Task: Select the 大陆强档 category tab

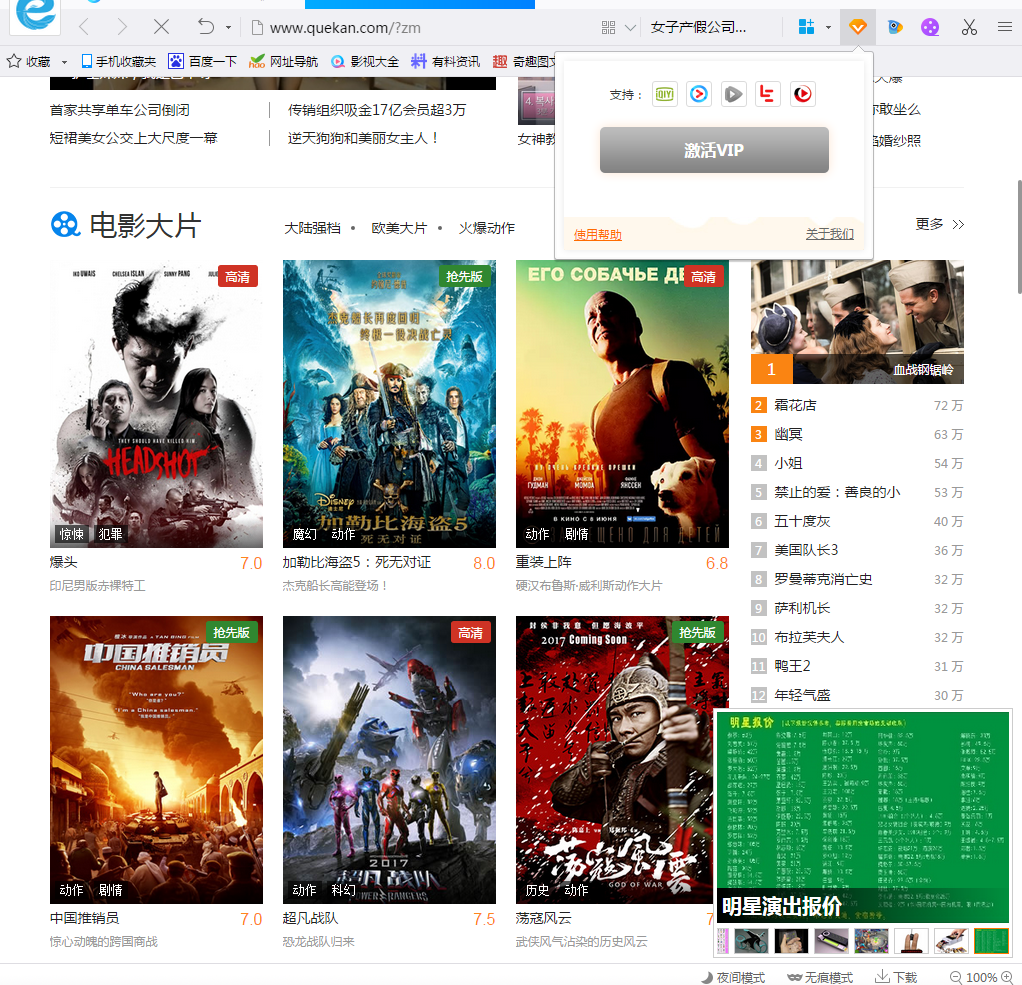Action: [x=312, y=228]
